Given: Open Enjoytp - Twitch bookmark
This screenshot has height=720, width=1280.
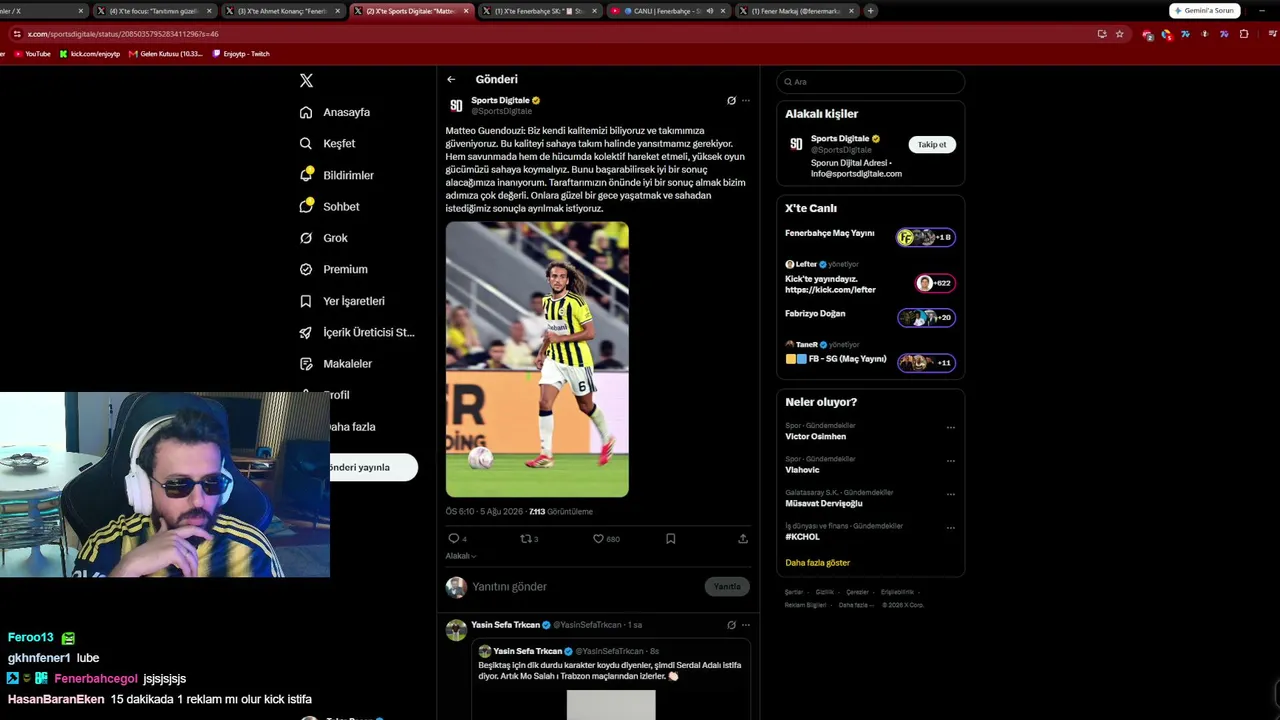Looking at the screenshot, I should pyautogui.click(x=241, y=54).
